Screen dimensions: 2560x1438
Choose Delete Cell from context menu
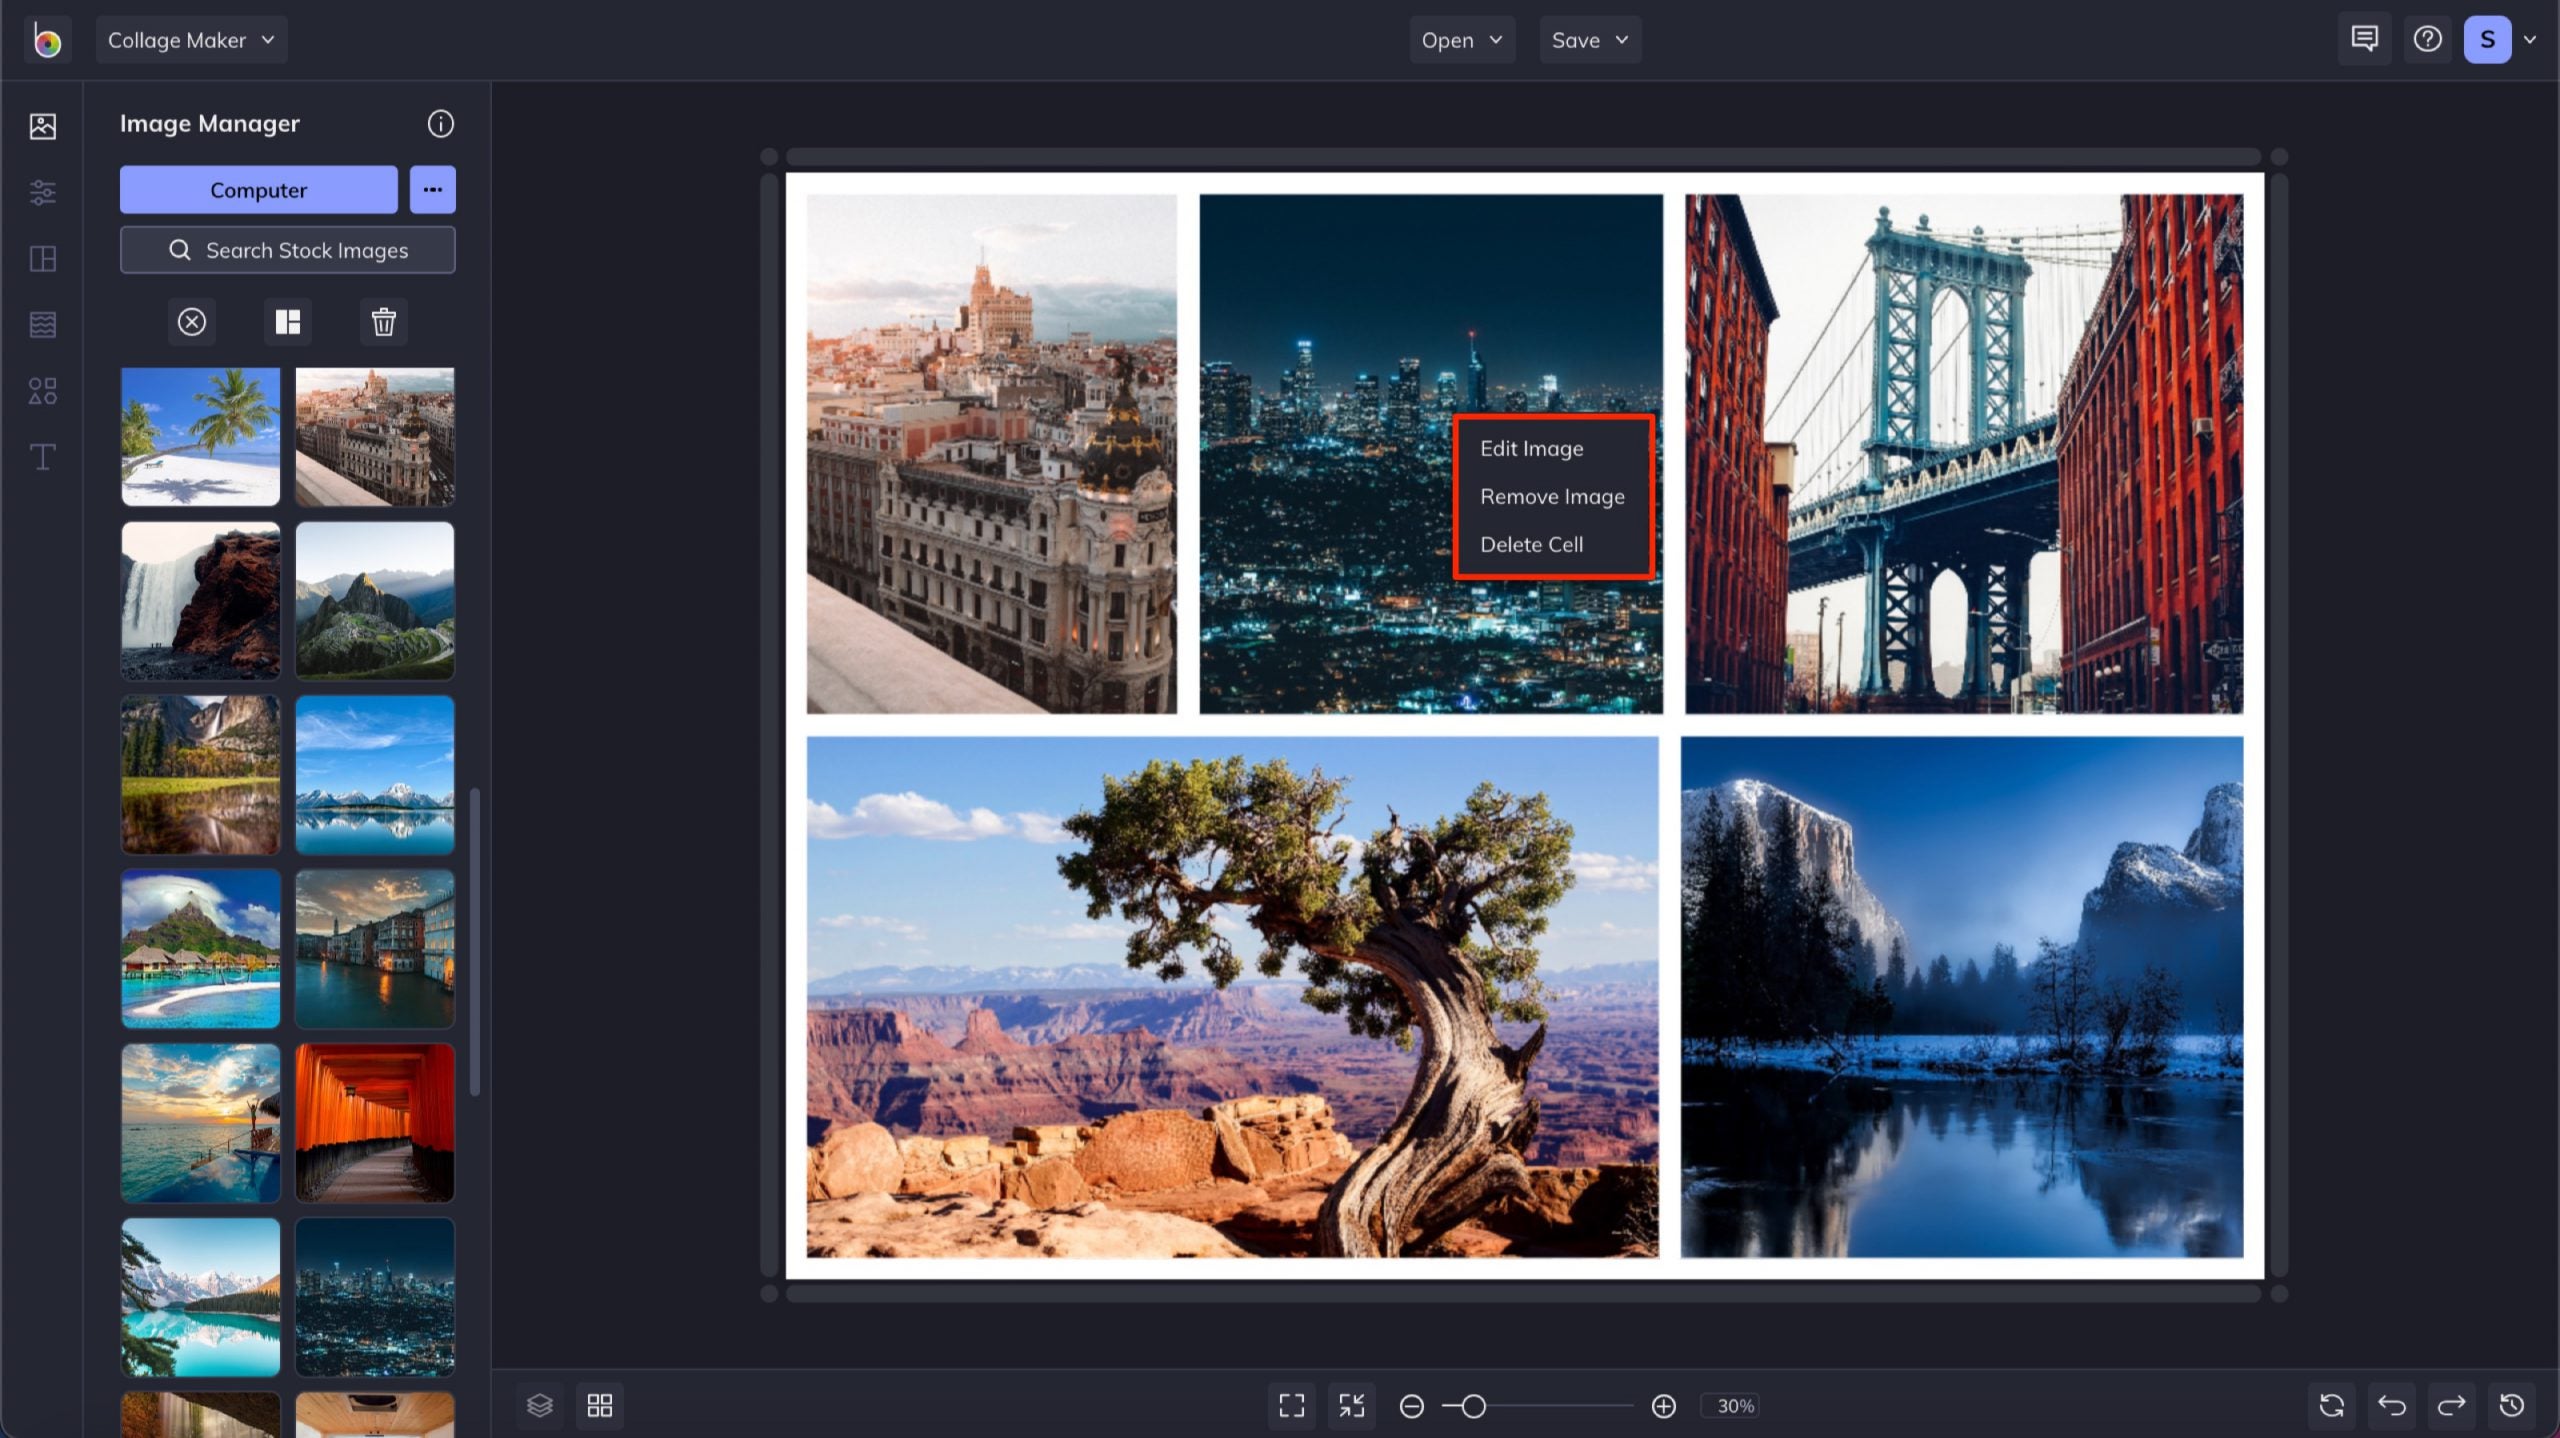[x=1532, y=544]
